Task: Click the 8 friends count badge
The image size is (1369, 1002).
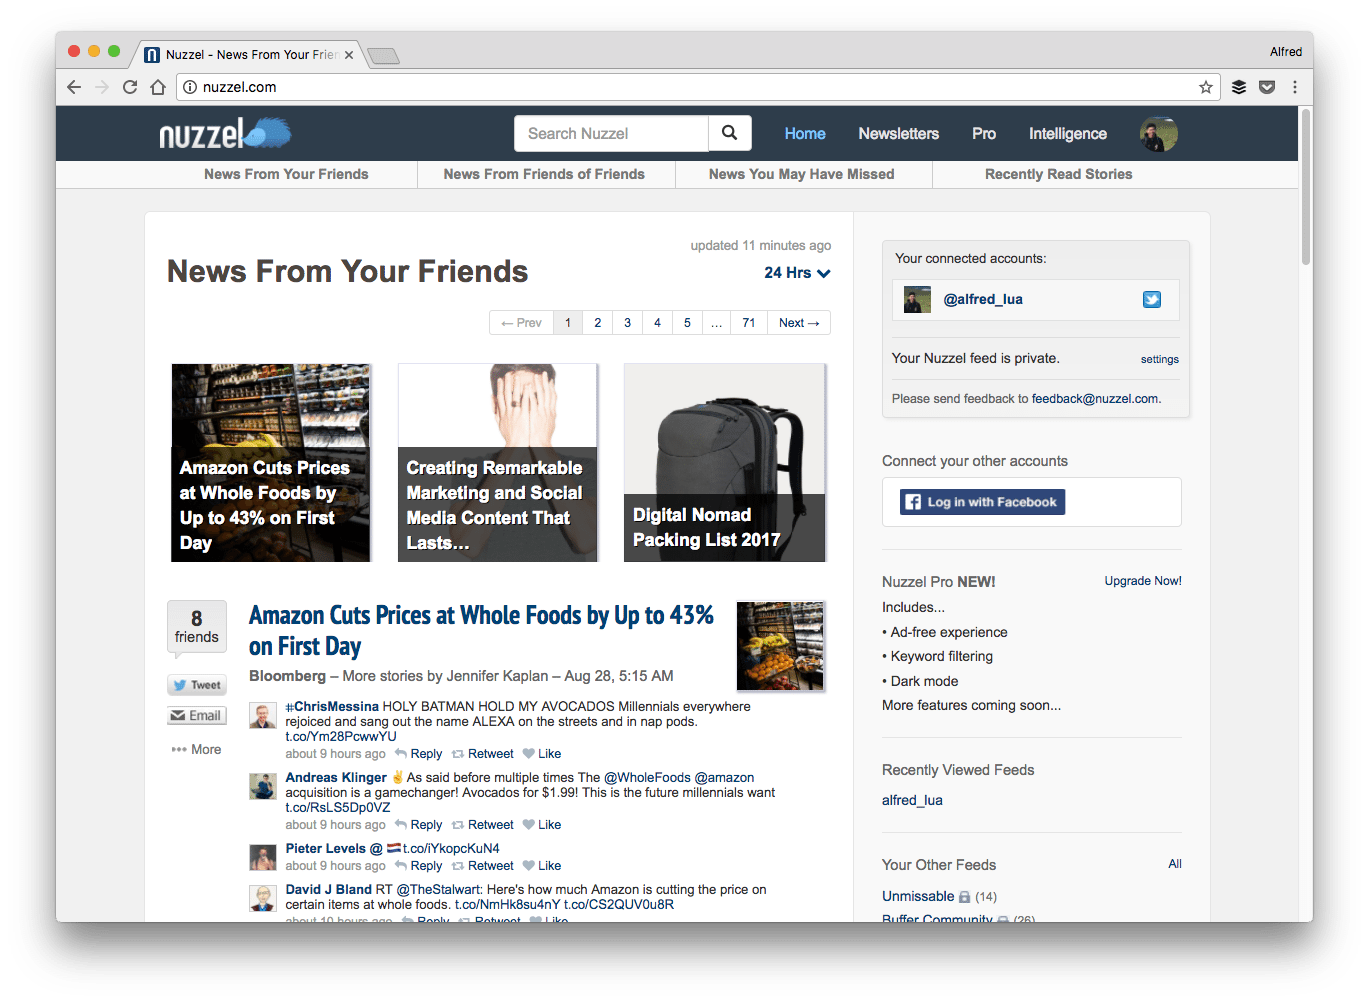Action: pyautogui.click(x=197, y=627)
